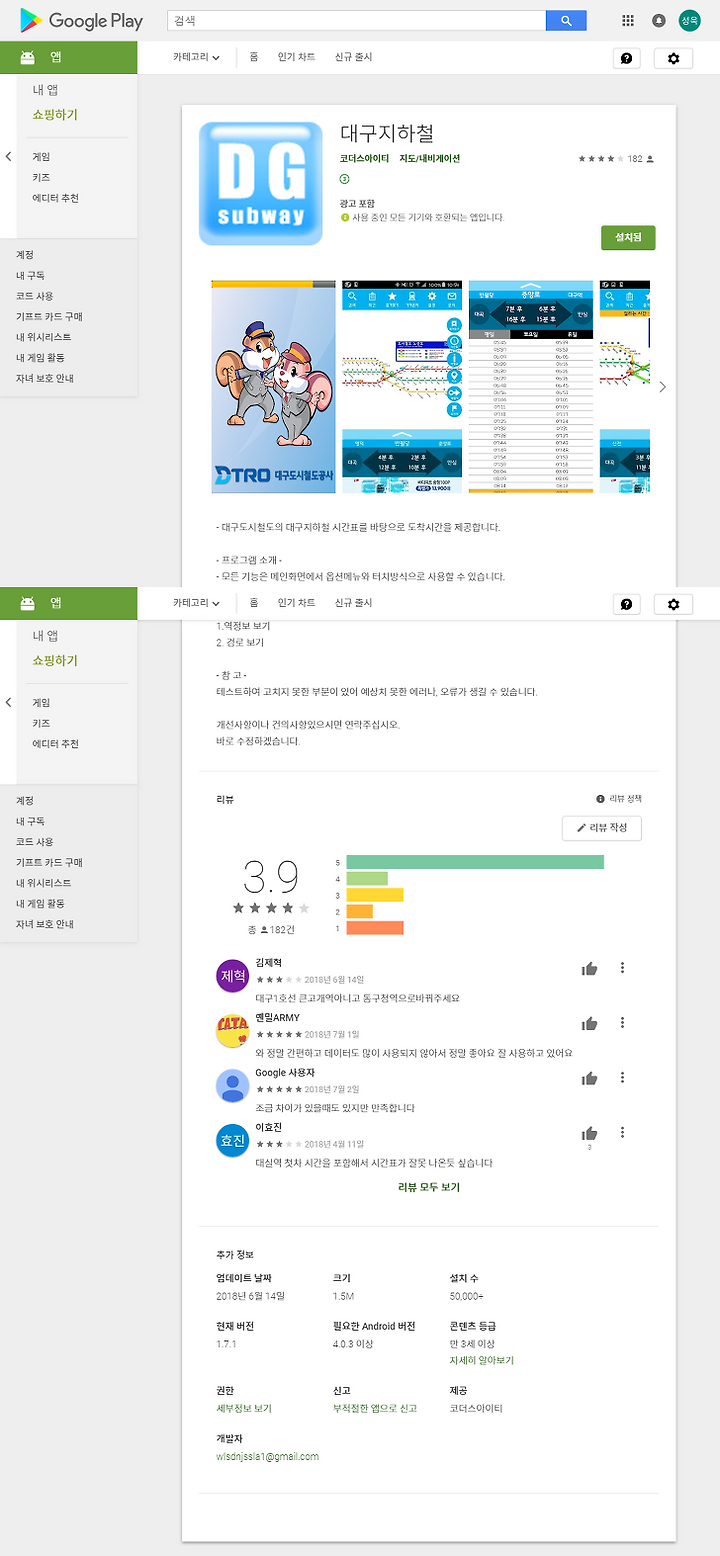Open the timetable list screenshot thumbnail
The image size is (720, 1556).
(x=531, y=387)
